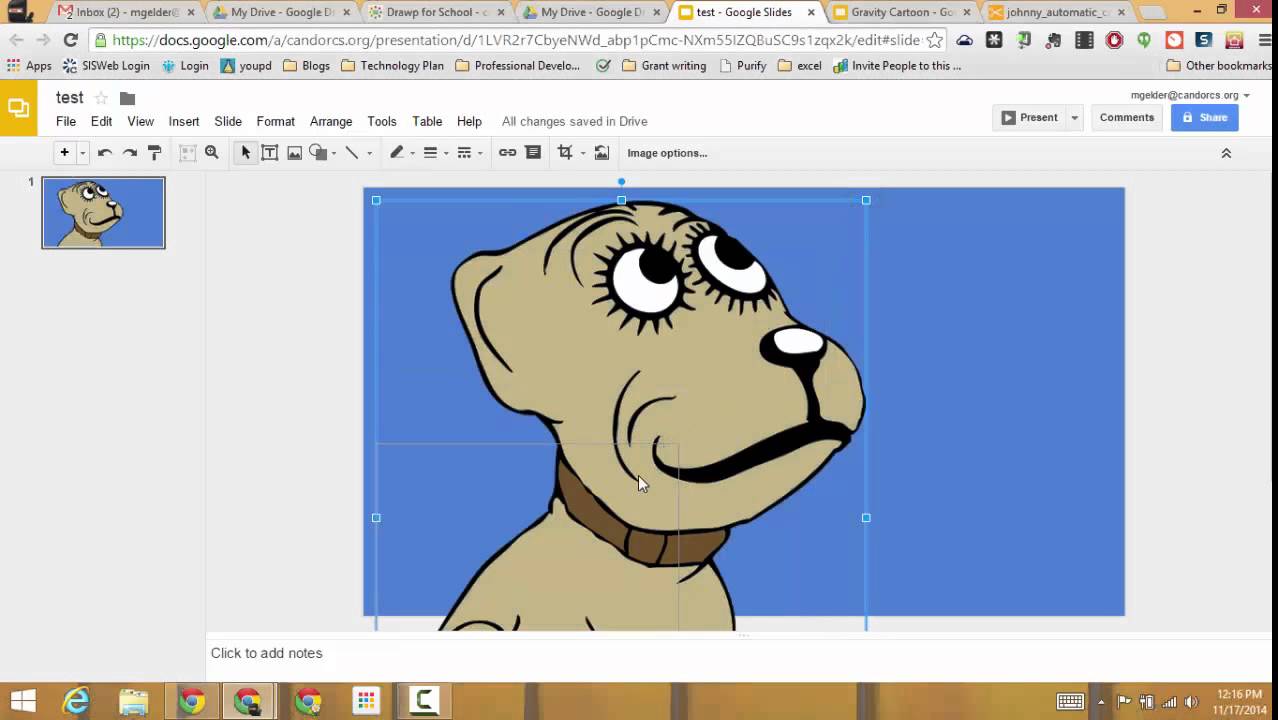Image resolution: width=1278 pixels, height=720 pixels.
Task: Open File Explorer from the taskbar
Action: tap(134, 701)
